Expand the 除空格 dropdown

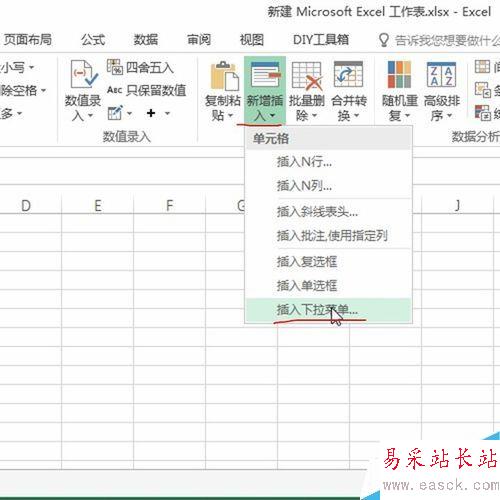pyautogui.click(x=23, y=90)
